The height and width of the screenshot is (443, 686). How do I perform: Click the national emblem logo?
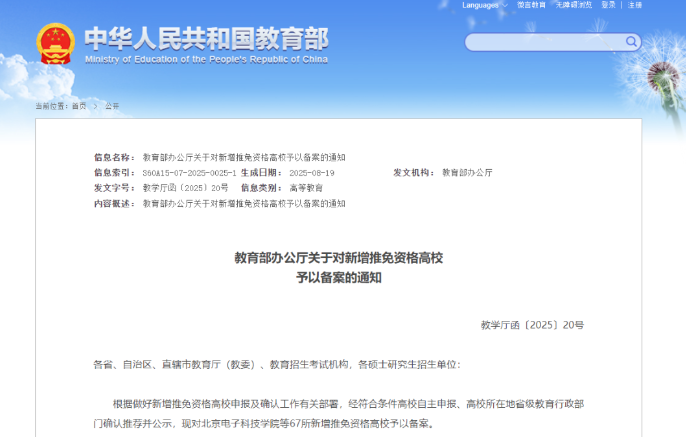click(55, 44)
